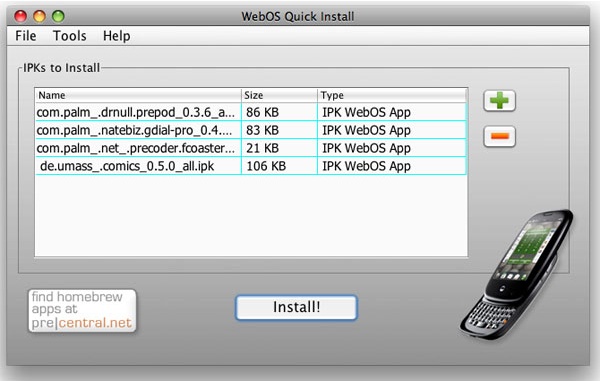Click IPK WebOS App type for fcoaster row
This screenshot has height=381, width=600.
coord(392,148)
